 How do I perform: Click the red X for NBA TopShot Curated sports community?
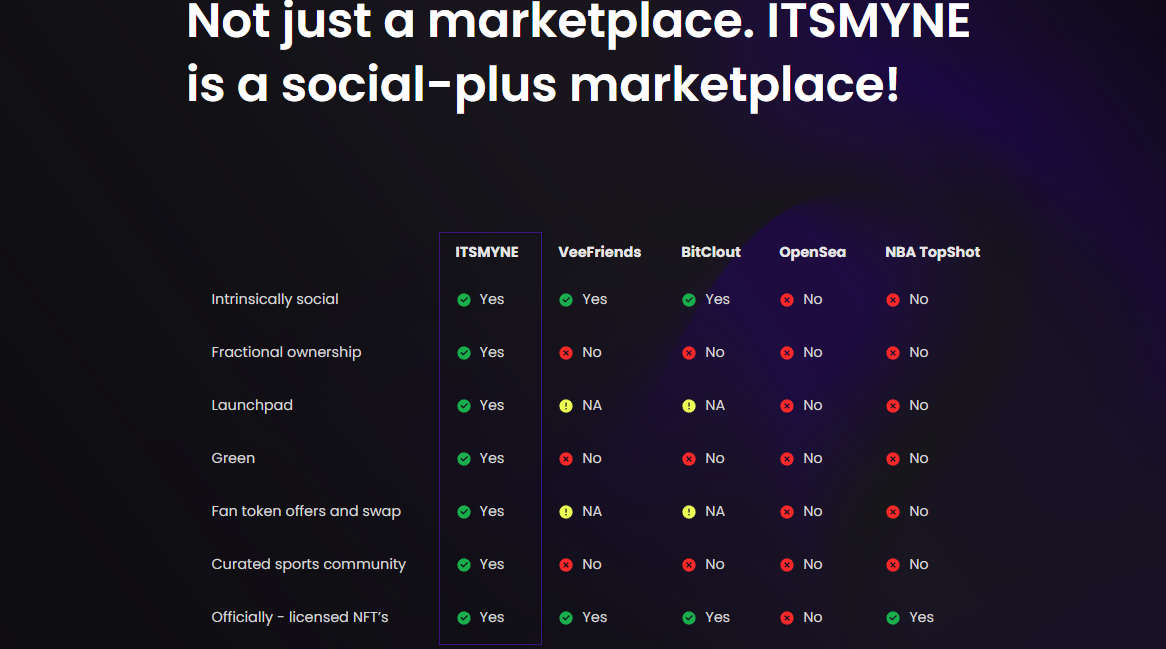893,565
